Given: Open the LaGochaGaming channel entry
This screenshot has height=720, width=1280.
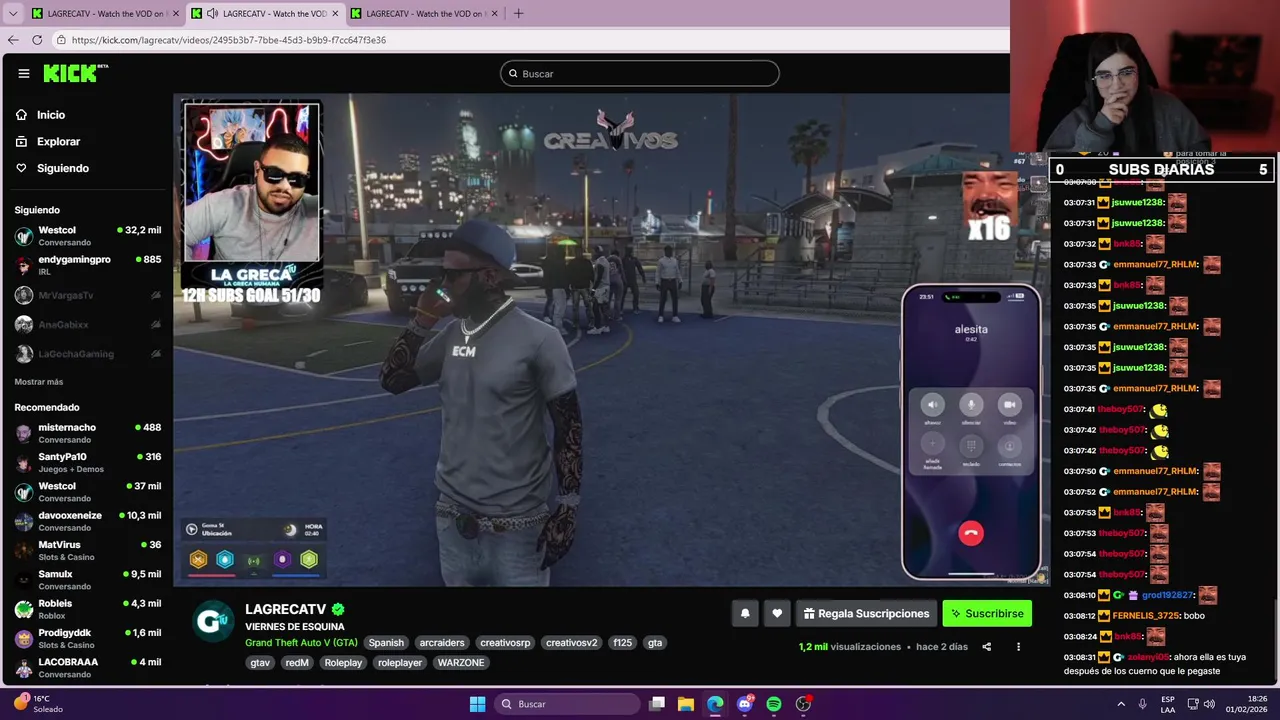Looking at the screenshot, I should 88,353.
